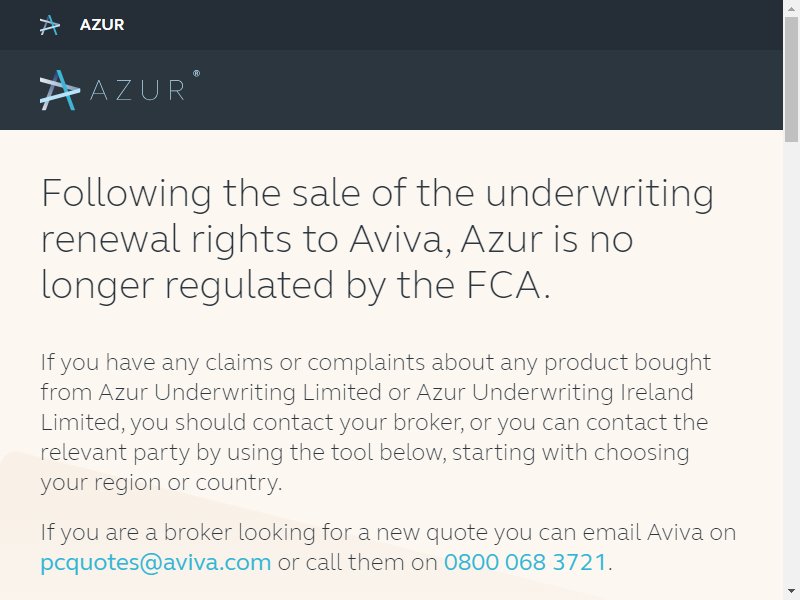
Task: Click the scrollbar down arrow
Action: [x=791, y=592]
